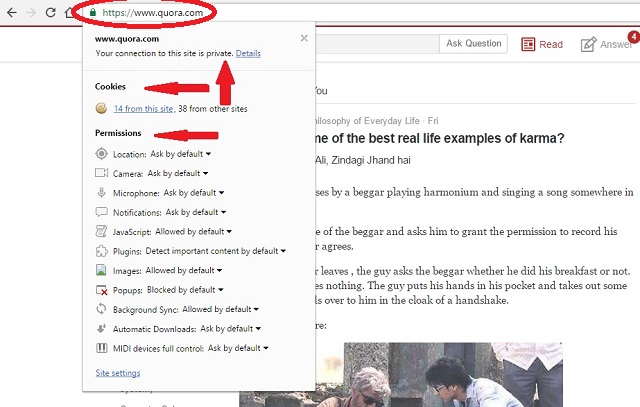
Task: Change the Automatic Downloads permission
Action: (230, 328)
